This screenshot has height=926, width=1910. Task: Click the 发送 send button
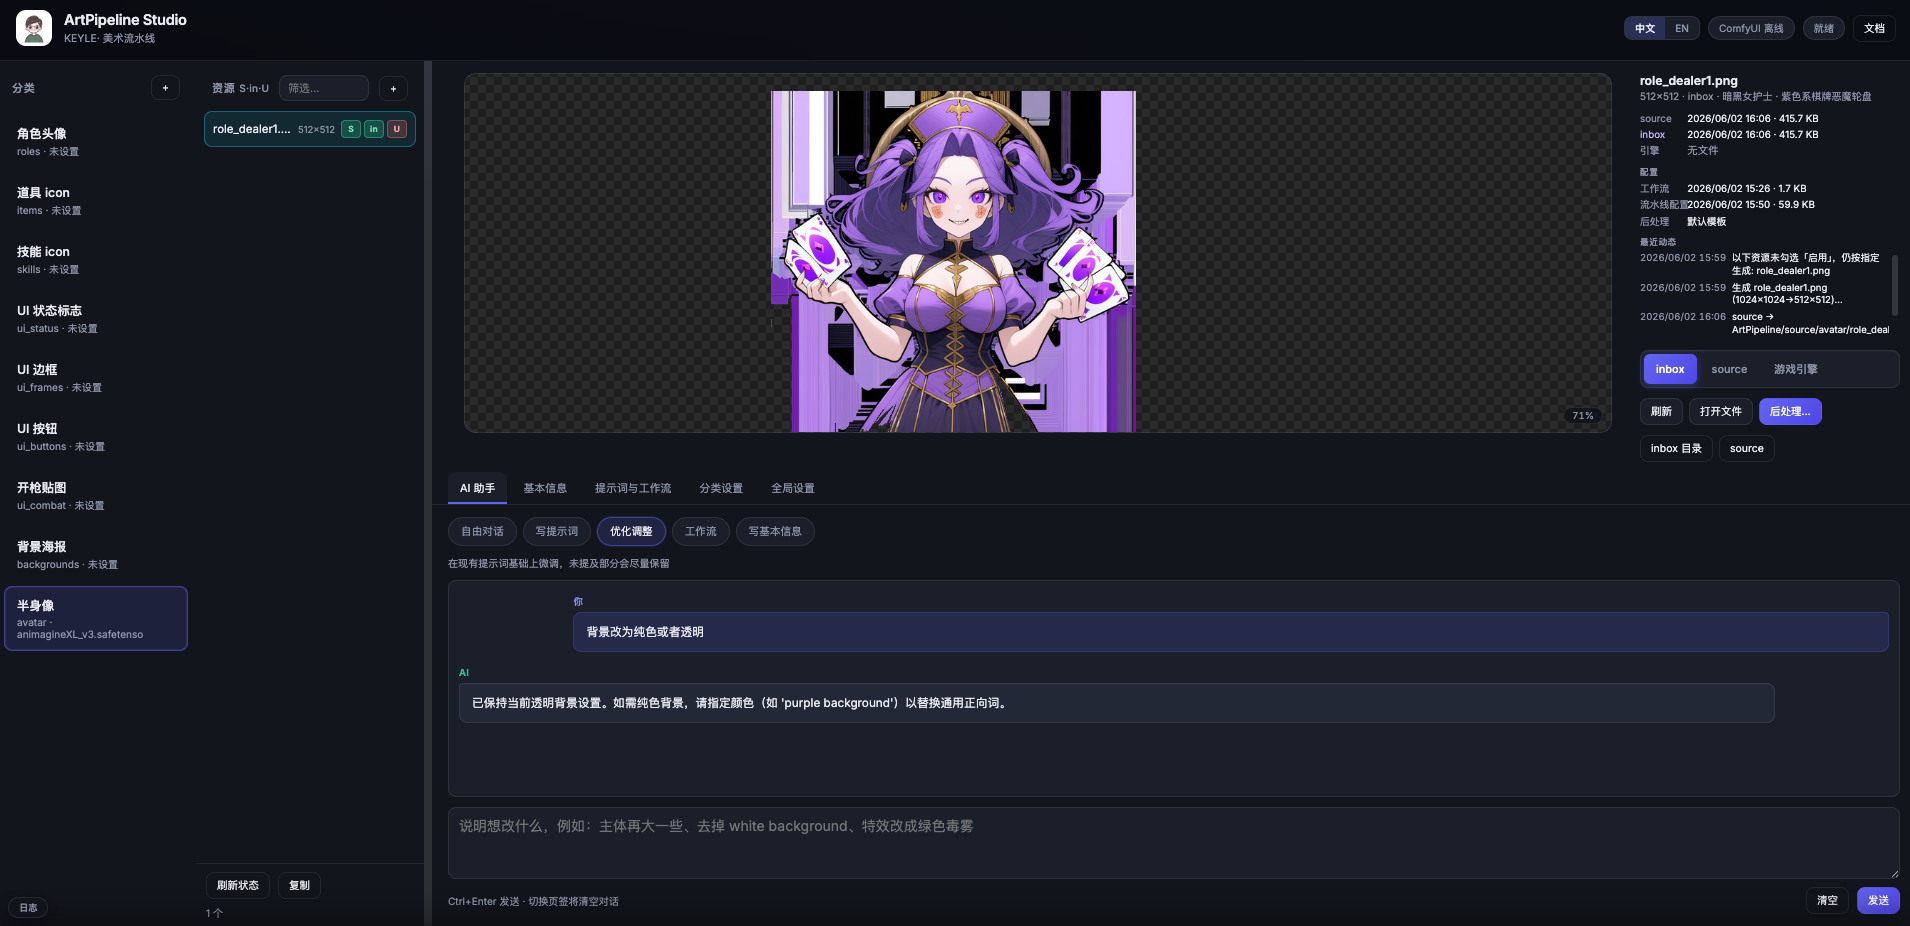tap(1878, 900)
